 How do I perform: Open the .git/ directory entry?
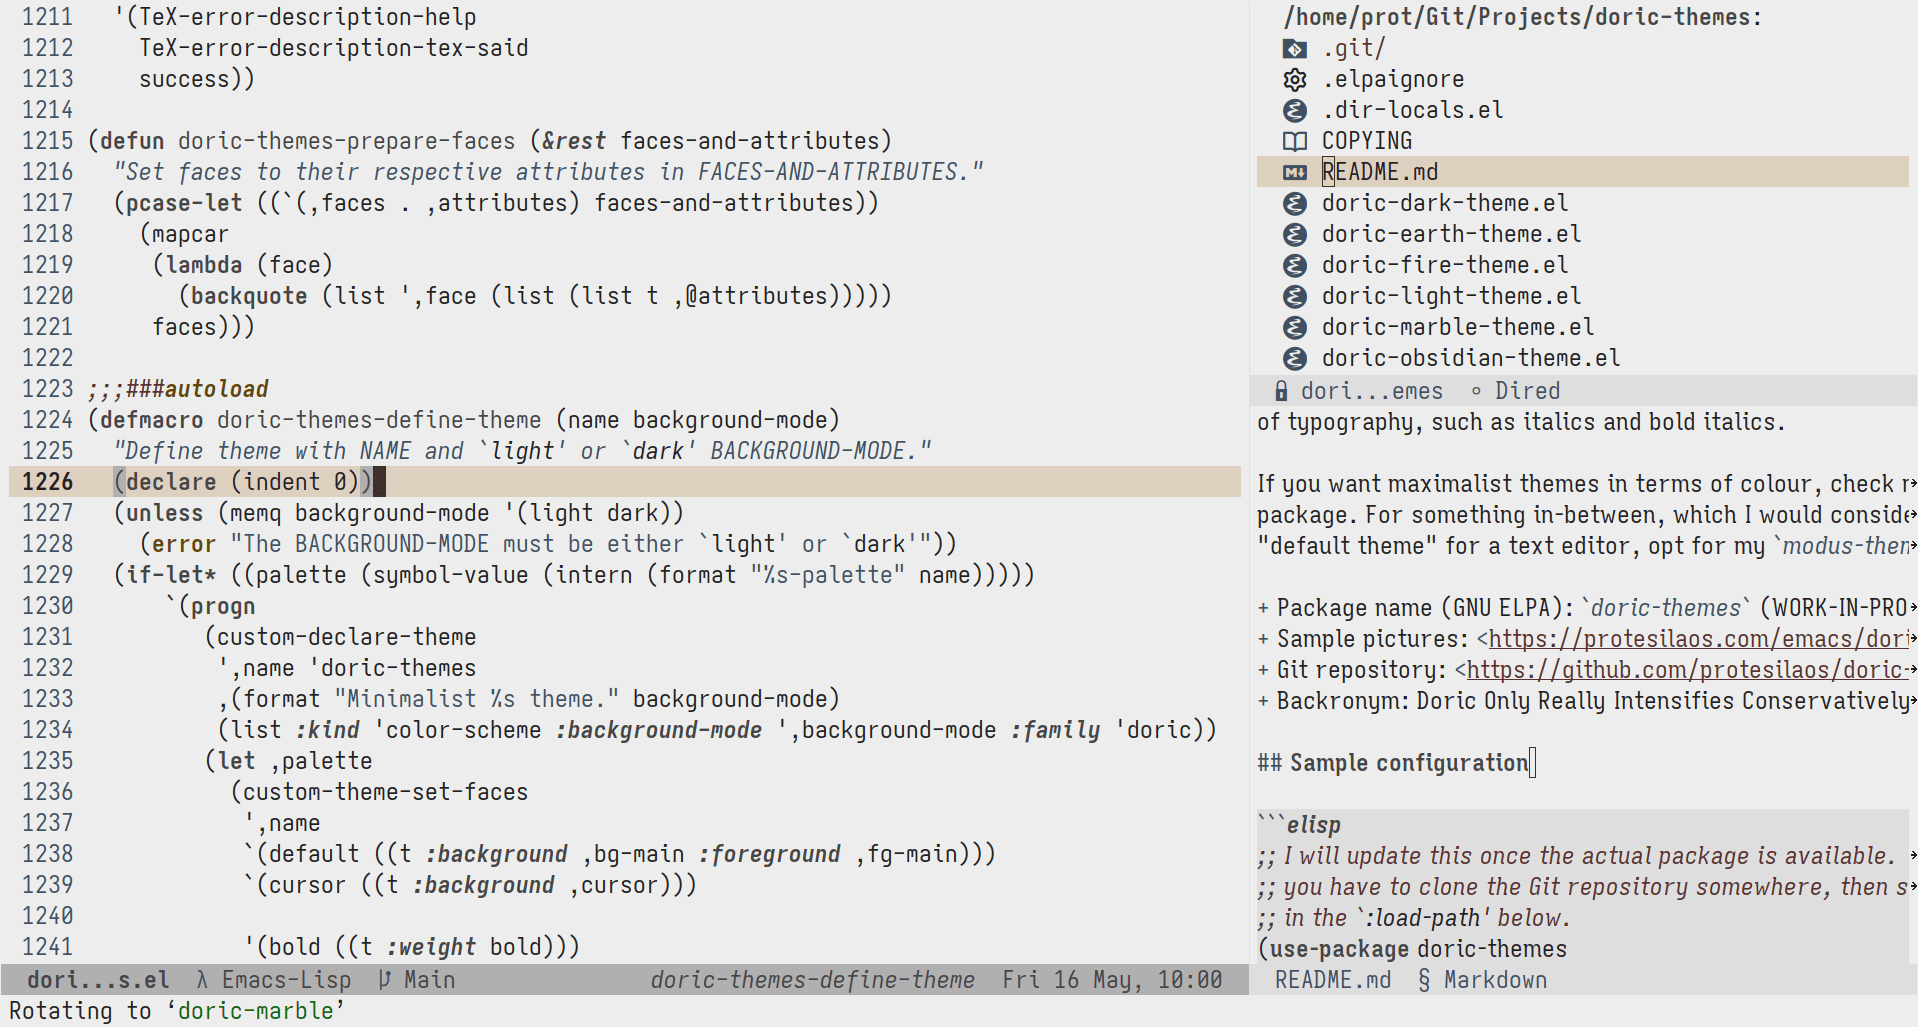click(x=1354, y=48)
